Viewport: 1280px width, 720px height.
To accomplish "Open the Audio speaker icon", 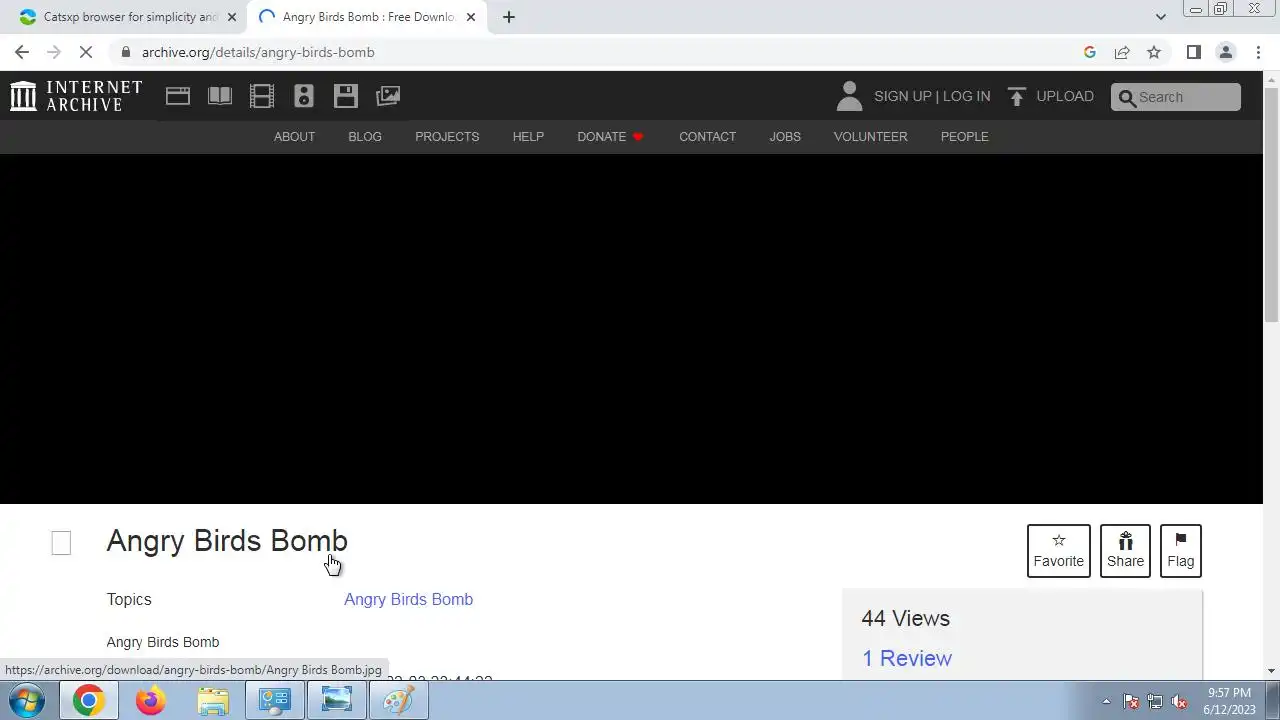I will click(304, 96).
